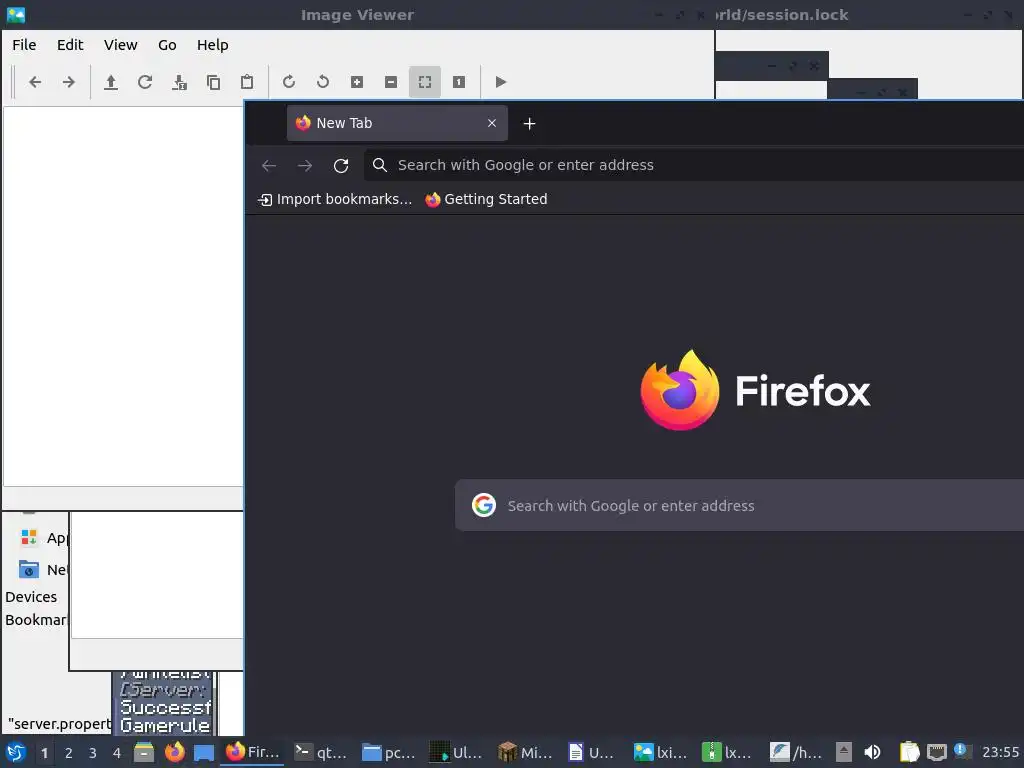
Task: Select the Ap… Applications sidebar entry in file manager
Action: point(43,538)
